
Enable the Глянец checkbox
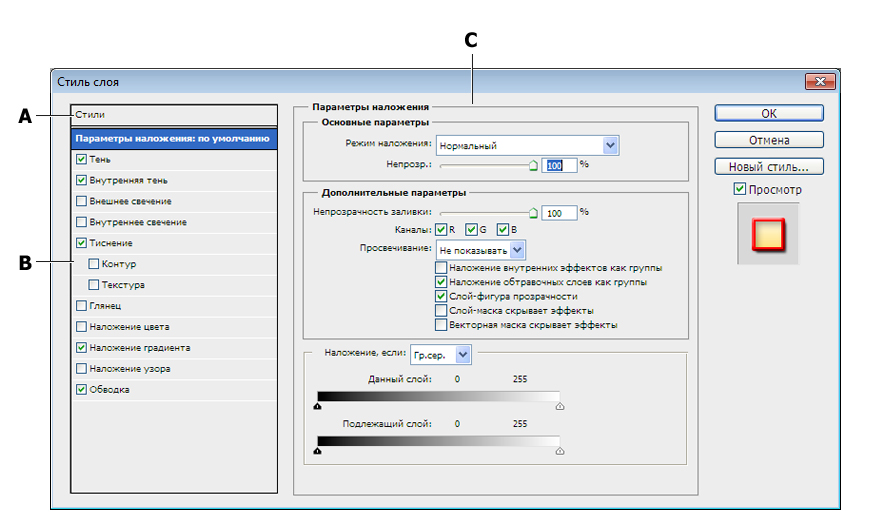(81, 305)
